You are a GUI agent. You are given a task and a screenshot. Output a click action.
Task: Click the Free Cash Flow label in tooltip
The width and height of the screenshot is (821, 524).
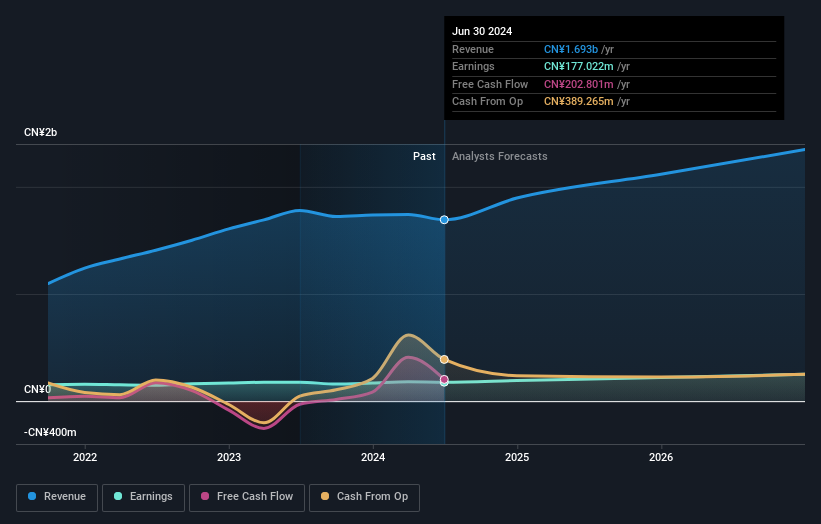(490, 84)
